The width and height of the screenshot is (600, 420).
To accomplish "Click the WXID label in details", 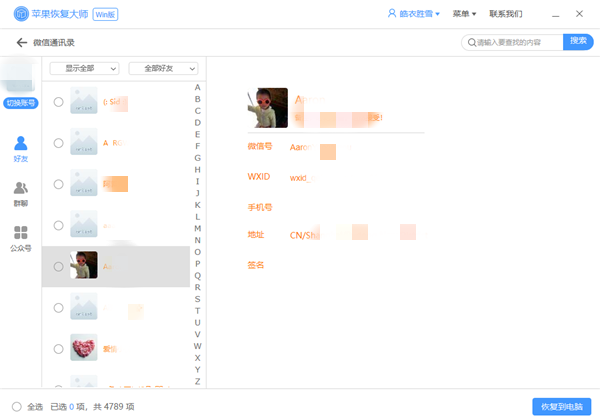I will pyautogui.click(x=259, y=177).
